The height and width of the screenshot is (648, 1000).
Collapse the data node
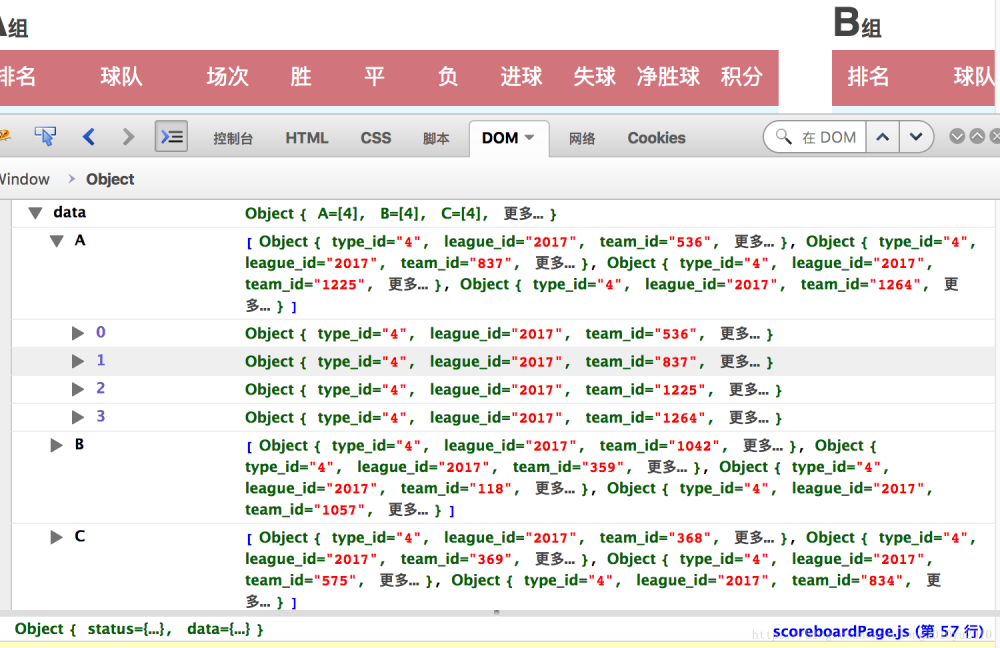tap(36, 213)
